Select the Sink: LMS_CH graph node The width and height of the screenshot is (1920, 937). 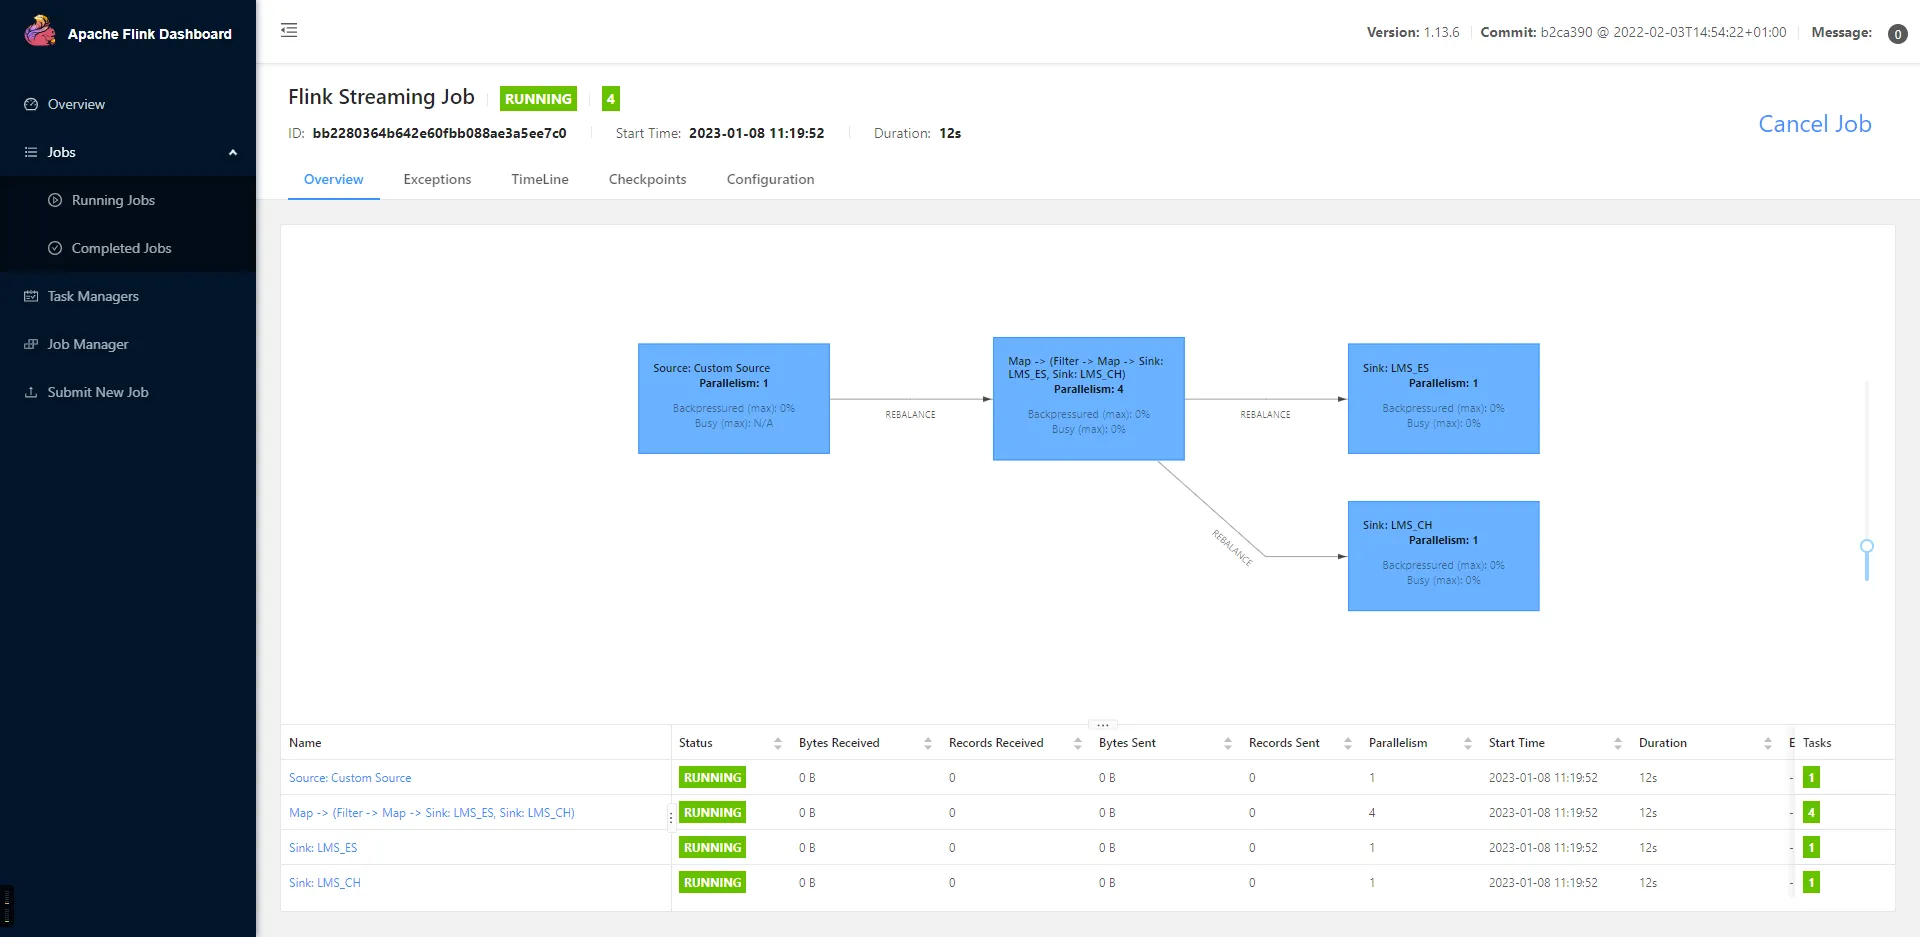1443,556
